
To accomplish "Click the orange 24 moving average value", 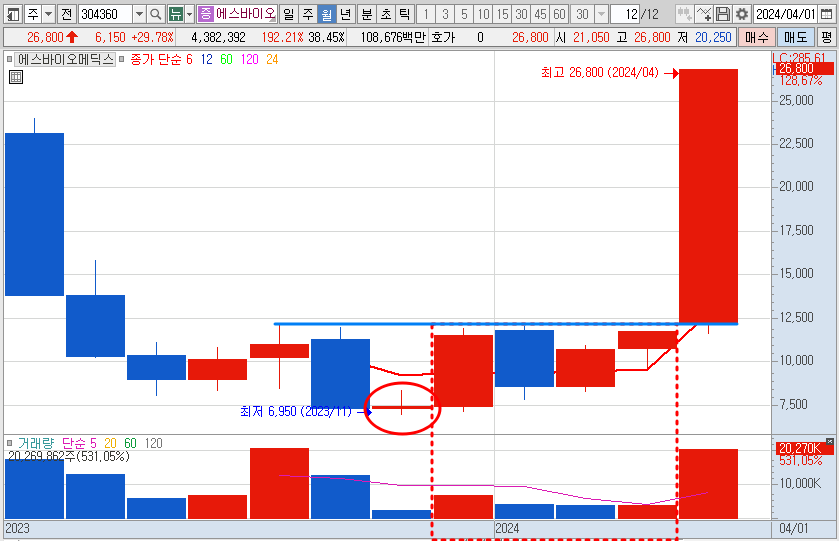I will point(272,59).
